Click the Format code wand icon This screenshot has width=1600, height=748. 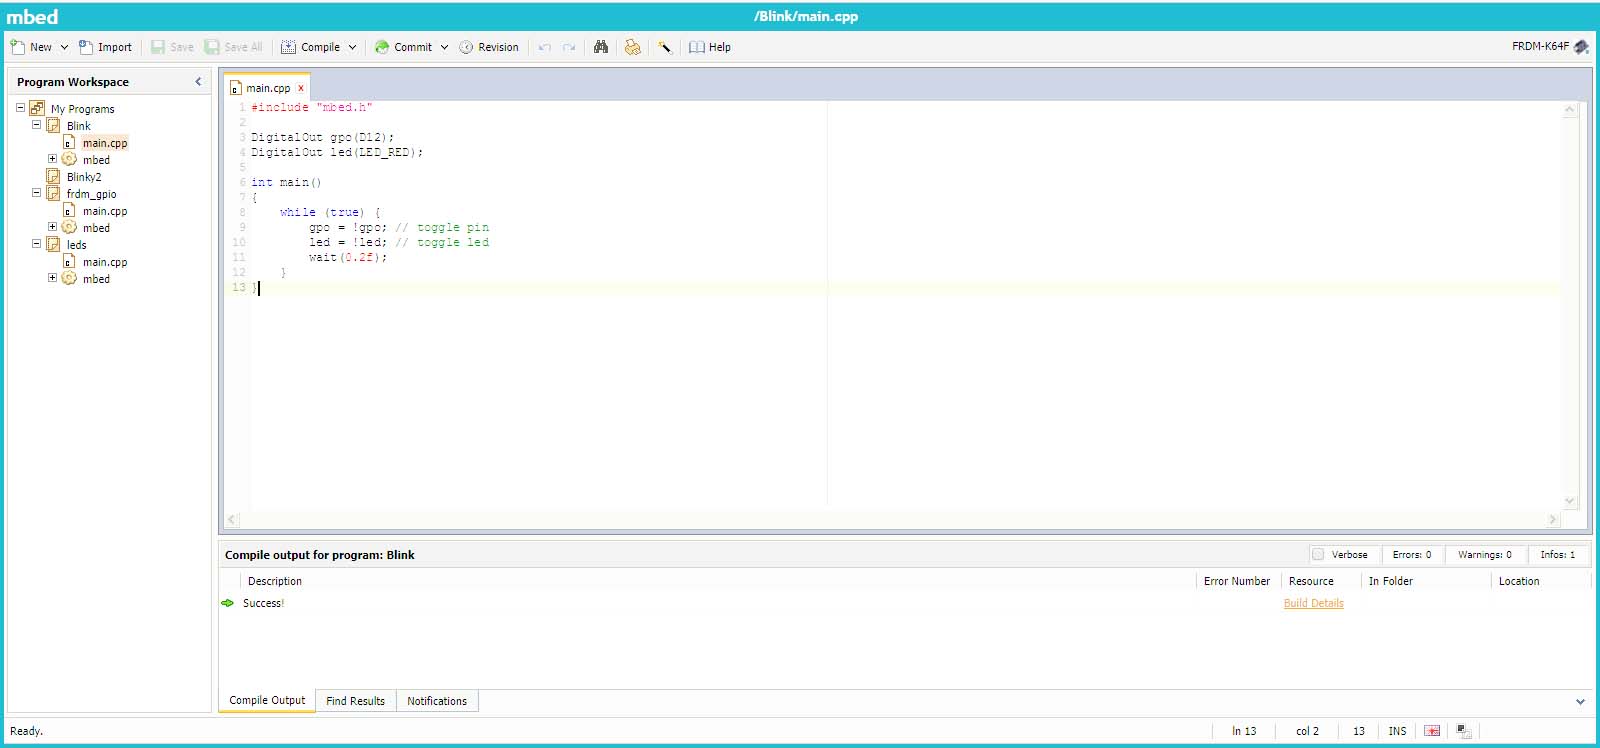pyautogui.click(x=664, y=47)
